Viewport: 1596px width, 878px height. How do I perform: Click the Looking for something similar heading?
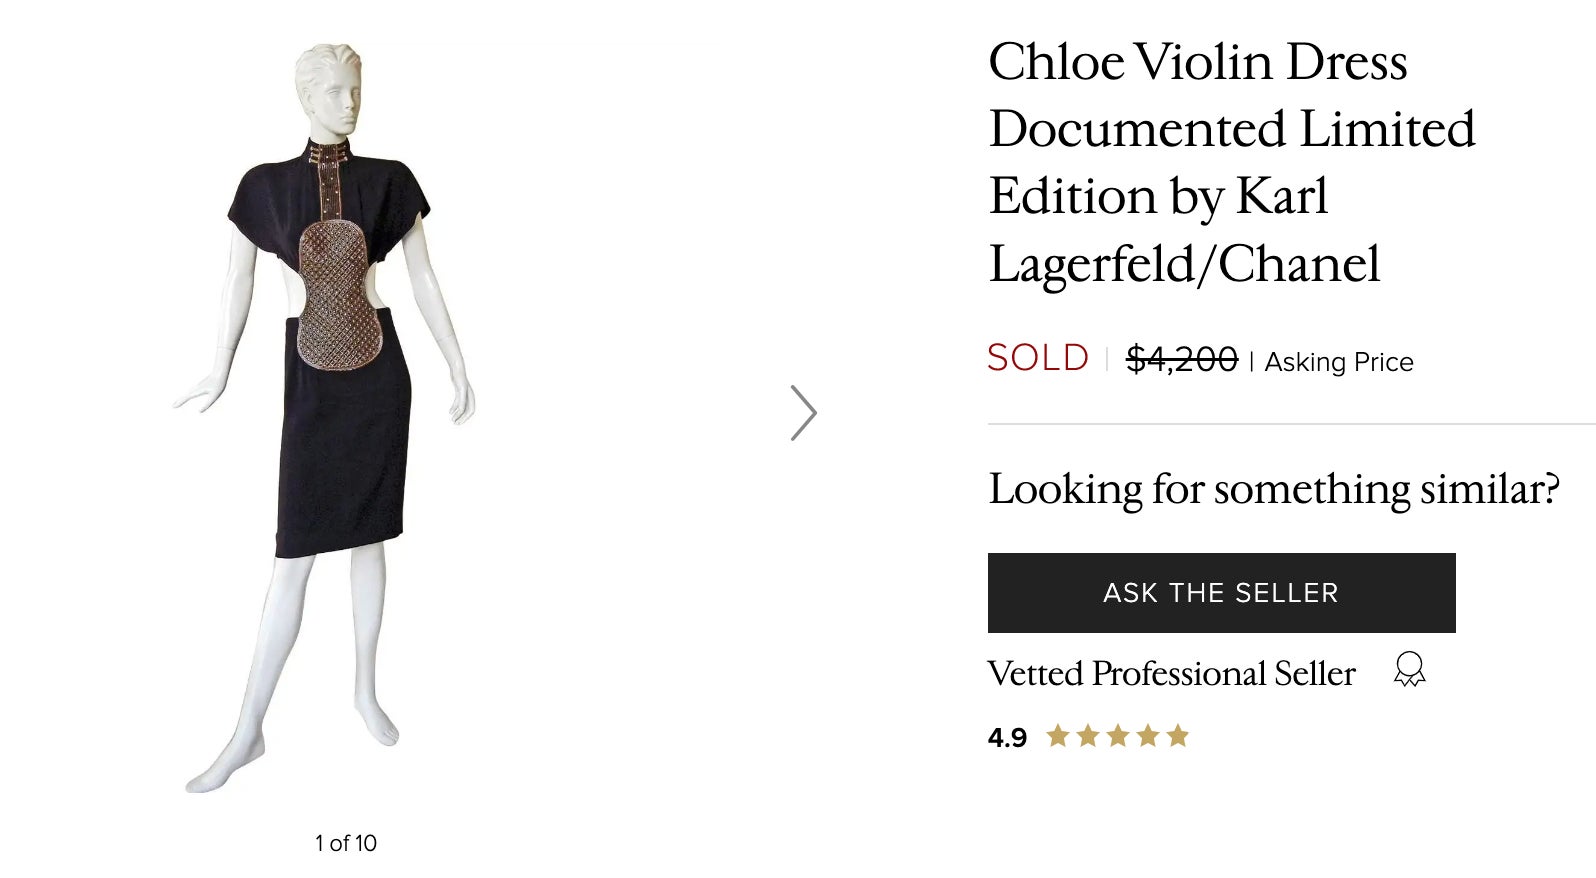click(1273, 489)
